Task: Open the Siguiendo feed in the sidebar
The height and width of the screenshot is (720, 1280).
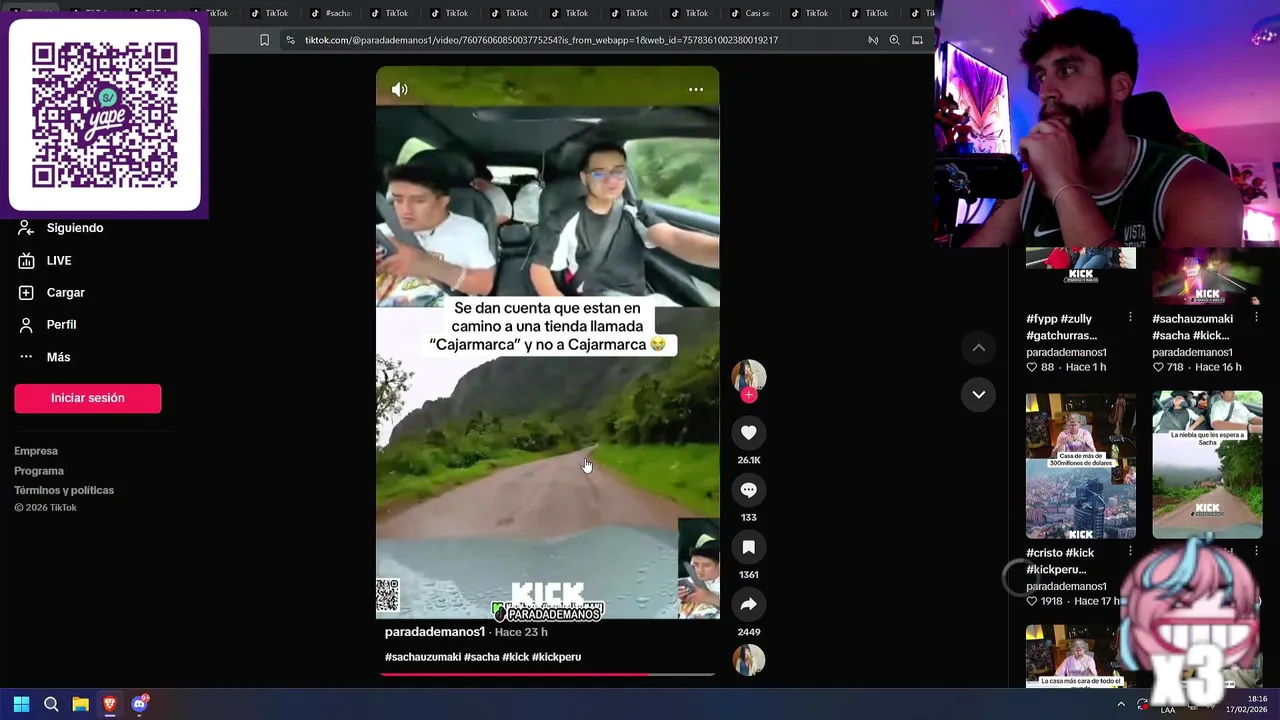Action: [61, 228]
